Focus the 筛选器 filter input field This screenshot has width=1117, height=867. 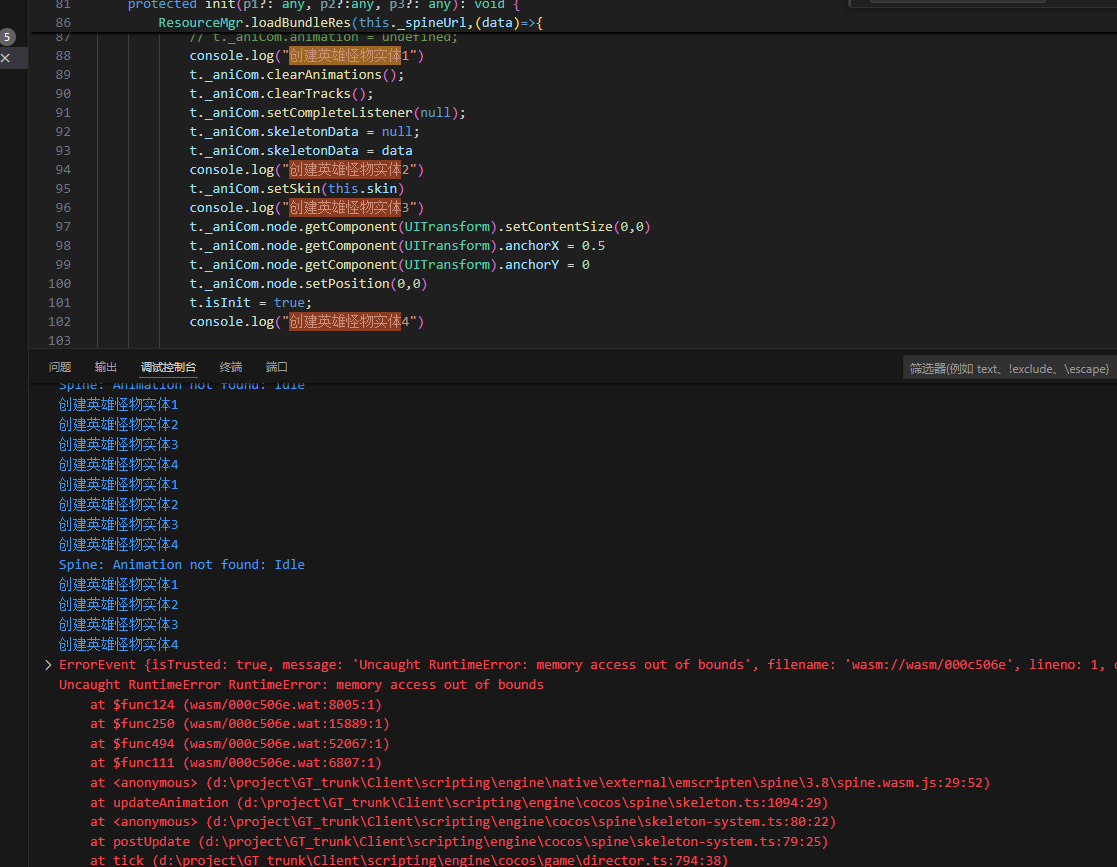1009,368
